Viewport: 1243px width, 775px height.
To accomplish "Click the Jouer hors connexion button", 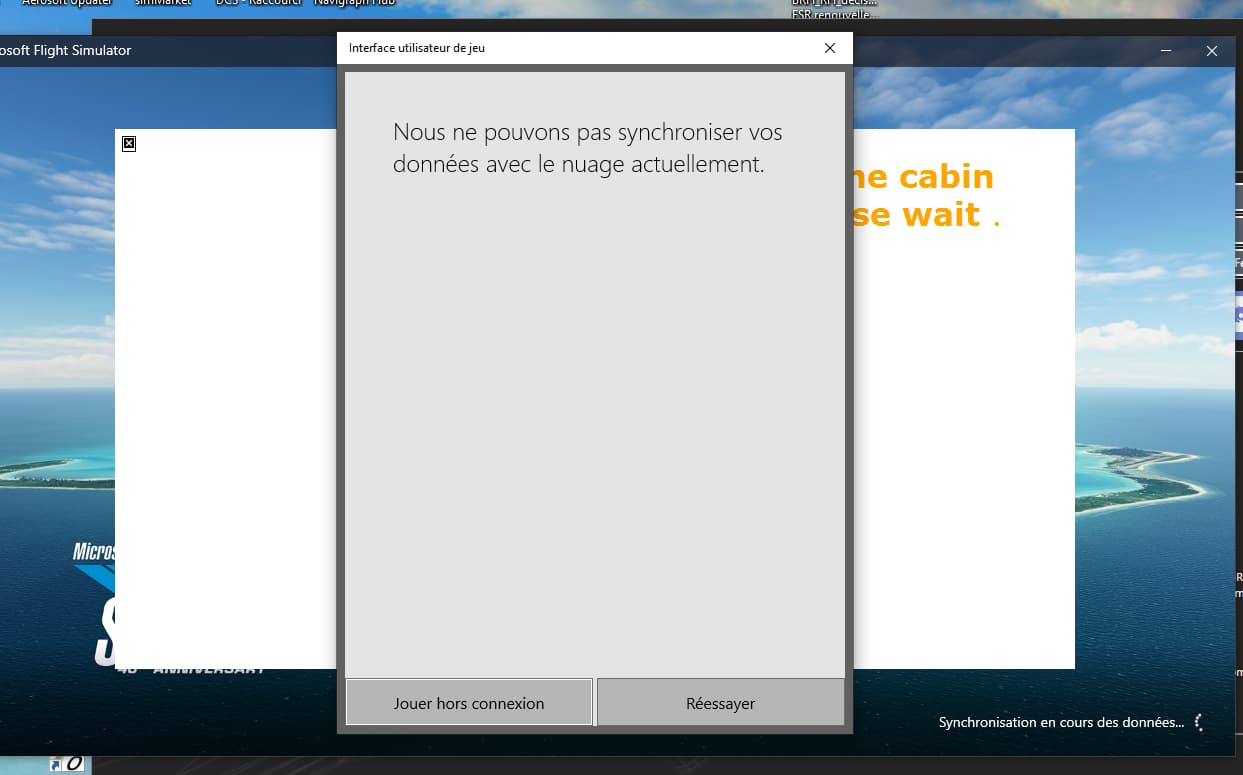I will (469, 703).
